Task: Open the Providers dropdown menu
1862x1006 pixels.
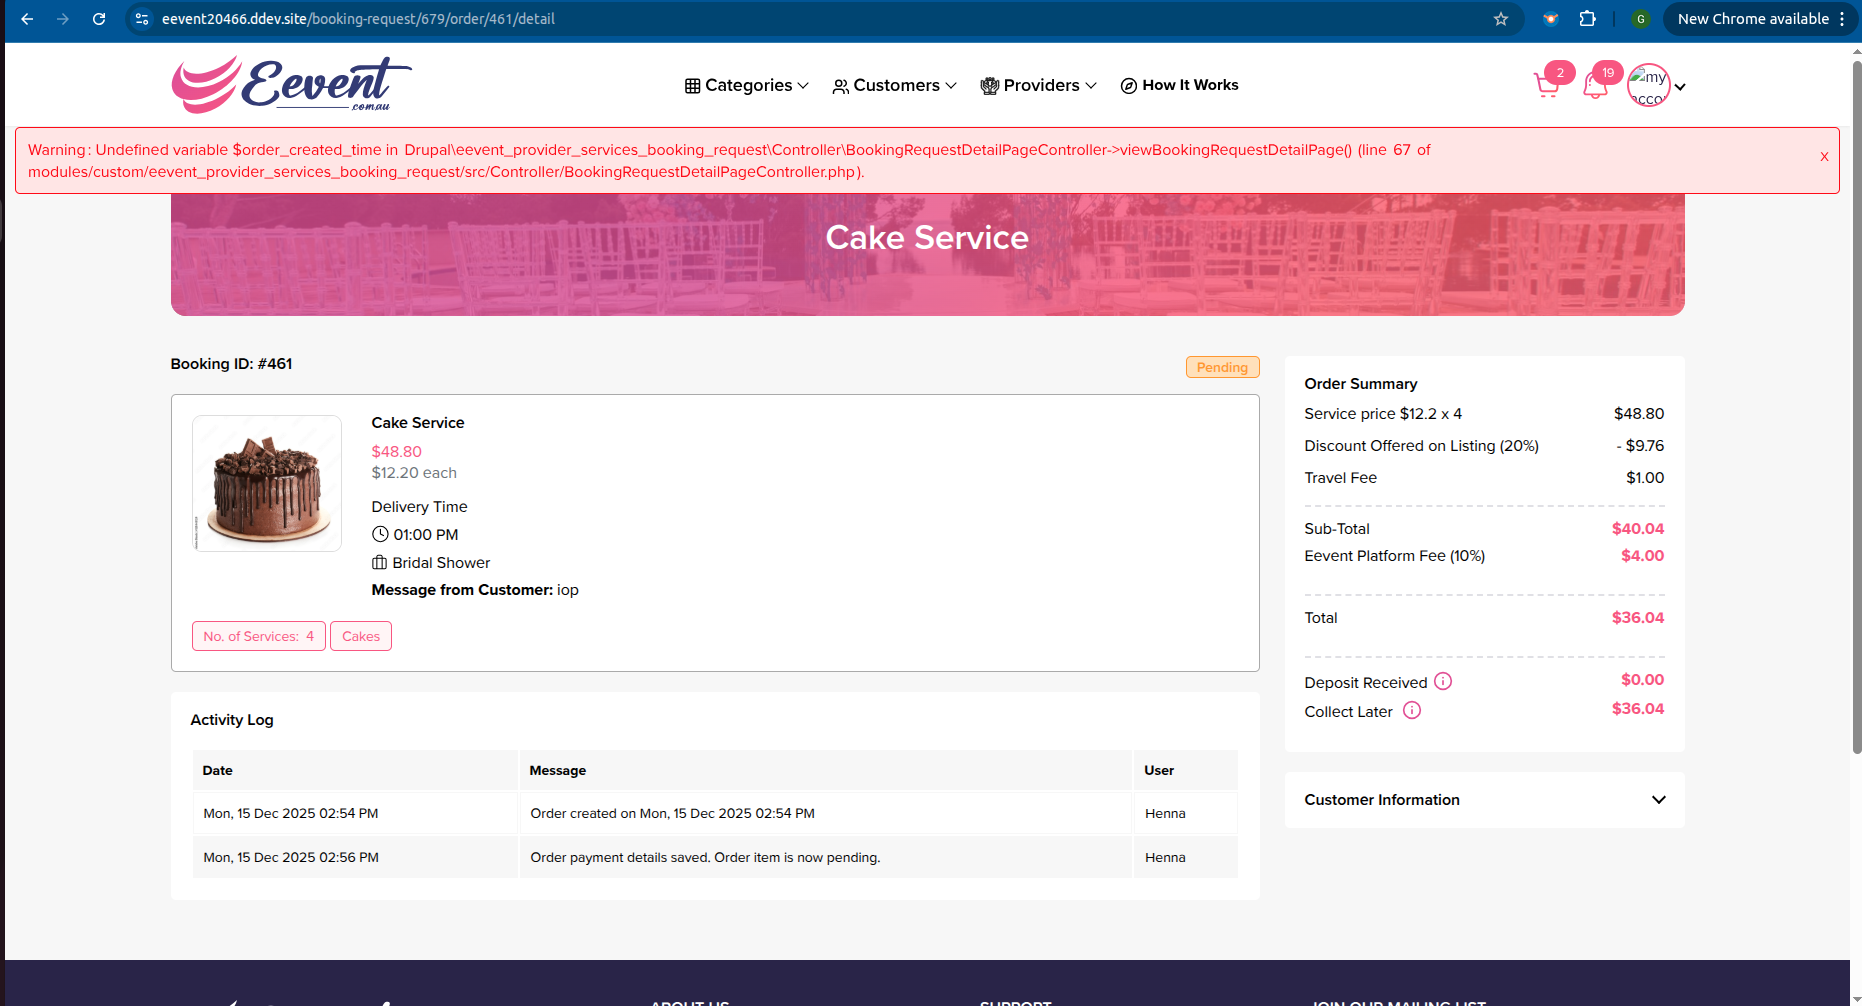Action: click(x=1038, y=85)
